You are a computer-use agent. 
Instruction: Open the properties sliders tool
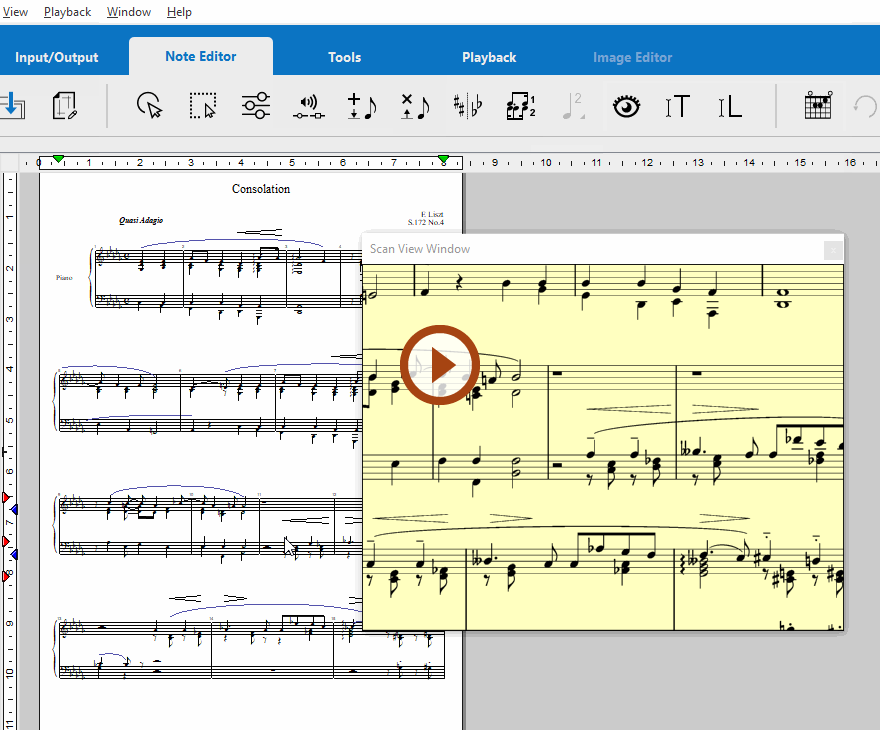255,106
